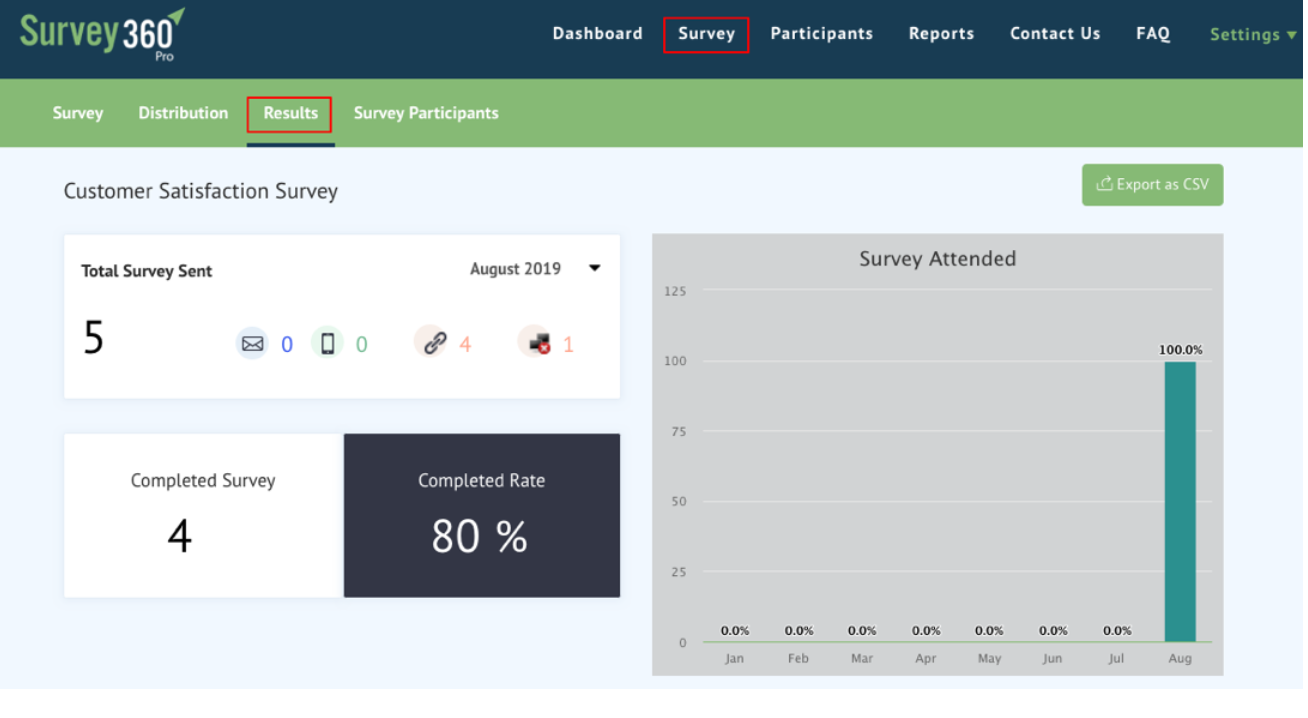Image resolution: width=1308 pixels, height=718 pixels.
Task: Click the mobile phone icon
Action: click(327, 344)
